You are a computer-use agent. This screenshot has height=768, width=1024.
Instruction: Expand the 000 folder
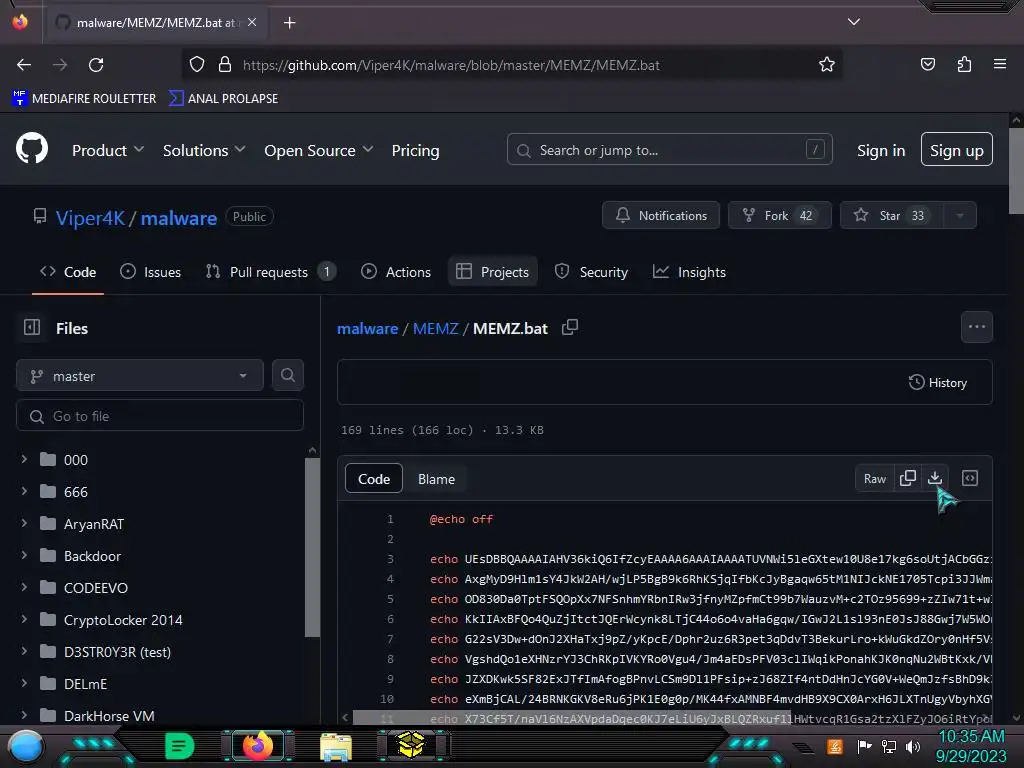24,459
